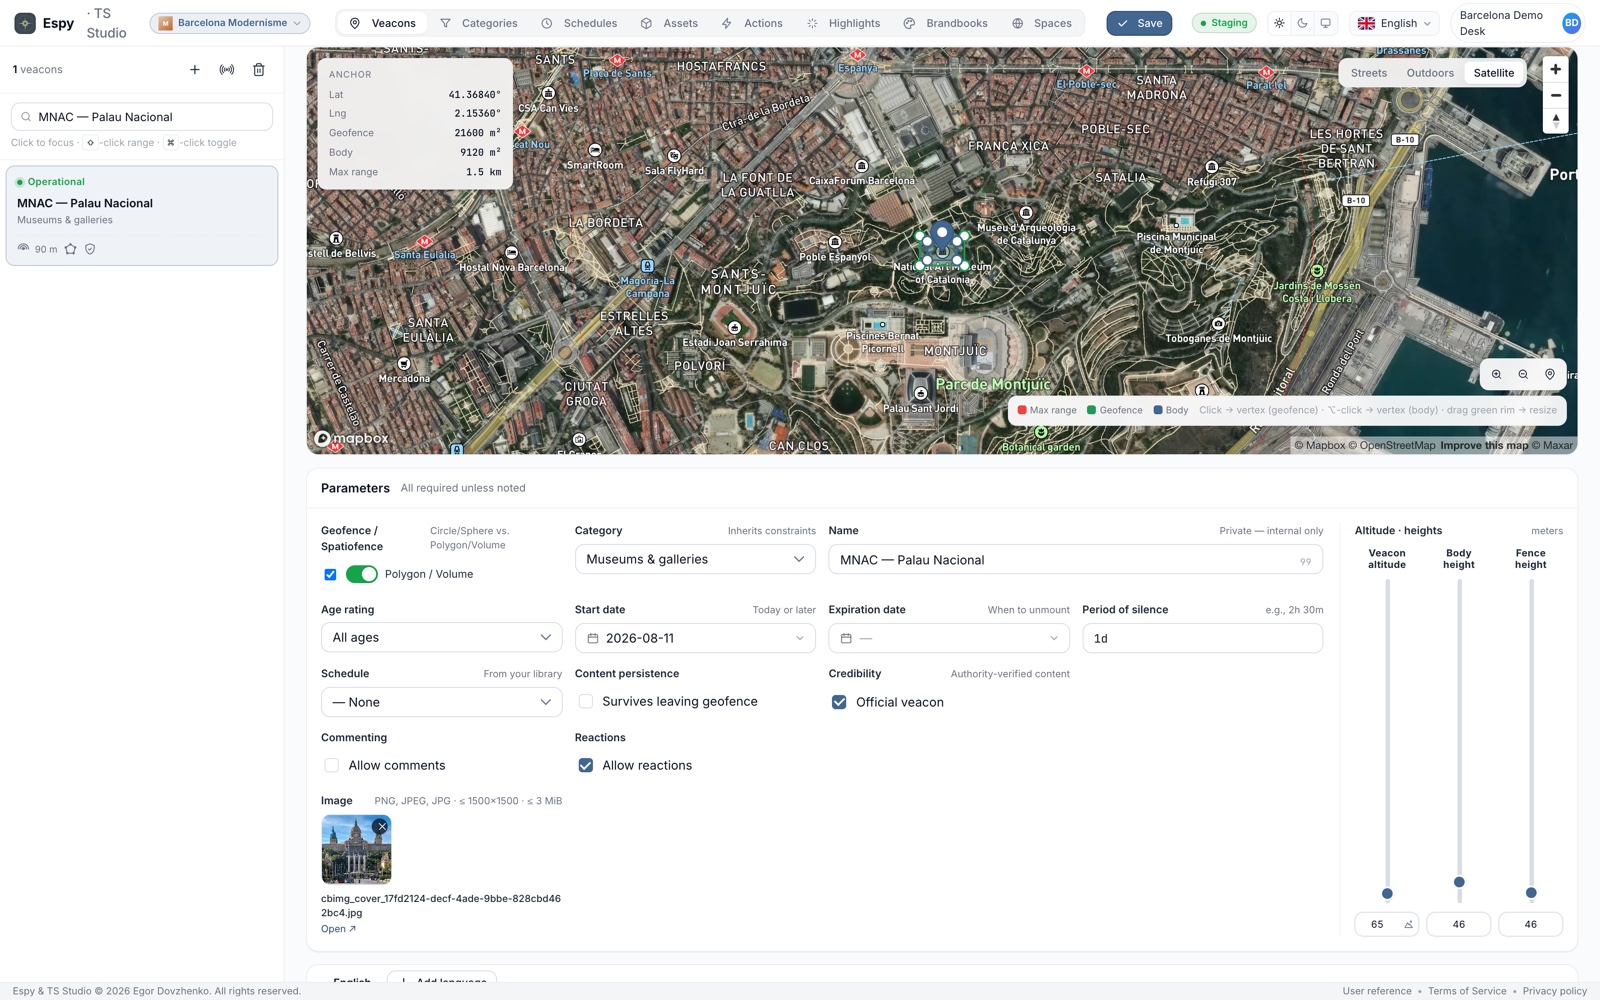Click the BD user avatar
Image resolution: width=1600 pixels, height=1000 pixels.
coord(1571,23)
